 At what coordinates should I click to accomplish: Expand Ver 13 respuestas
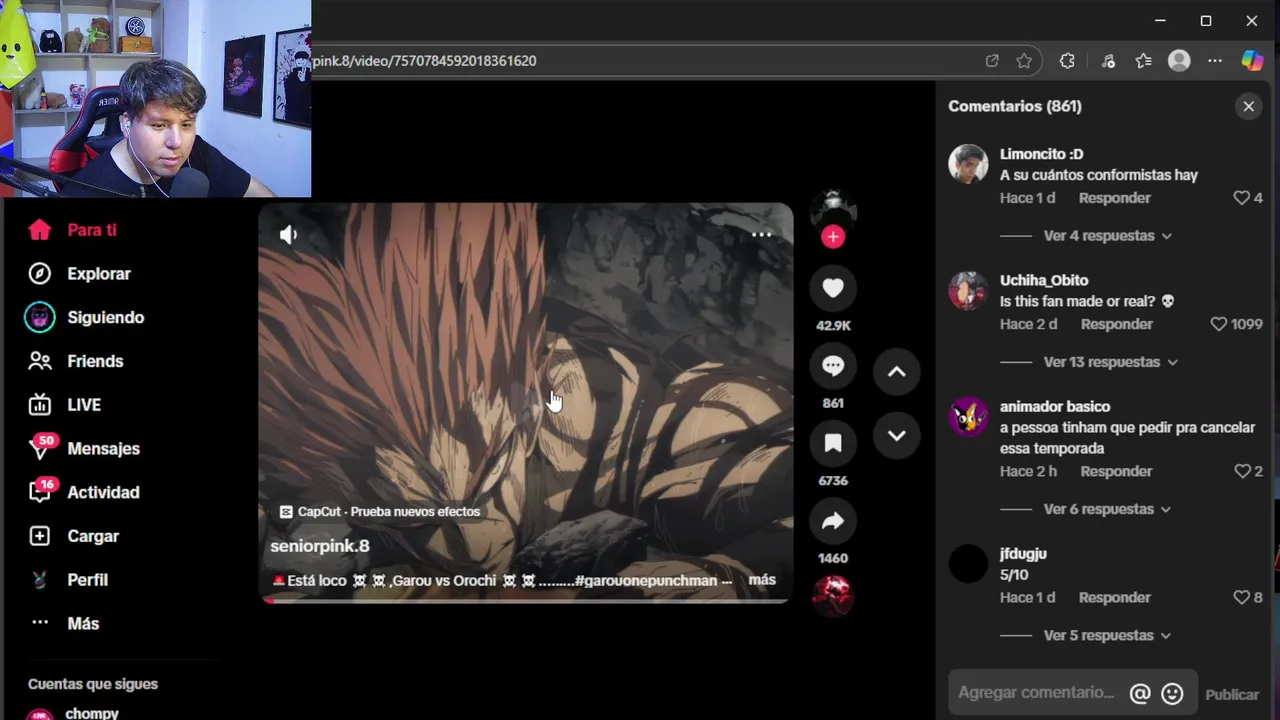[x=1110, y=362]
